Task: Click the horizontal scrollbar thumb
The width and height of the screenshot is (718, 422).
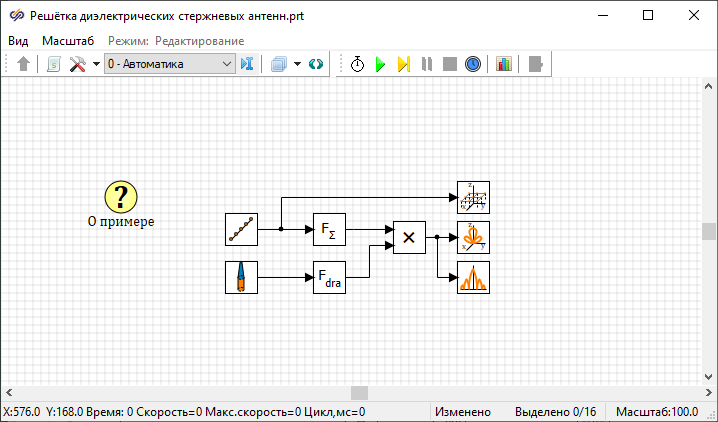Action: [359, 393]
